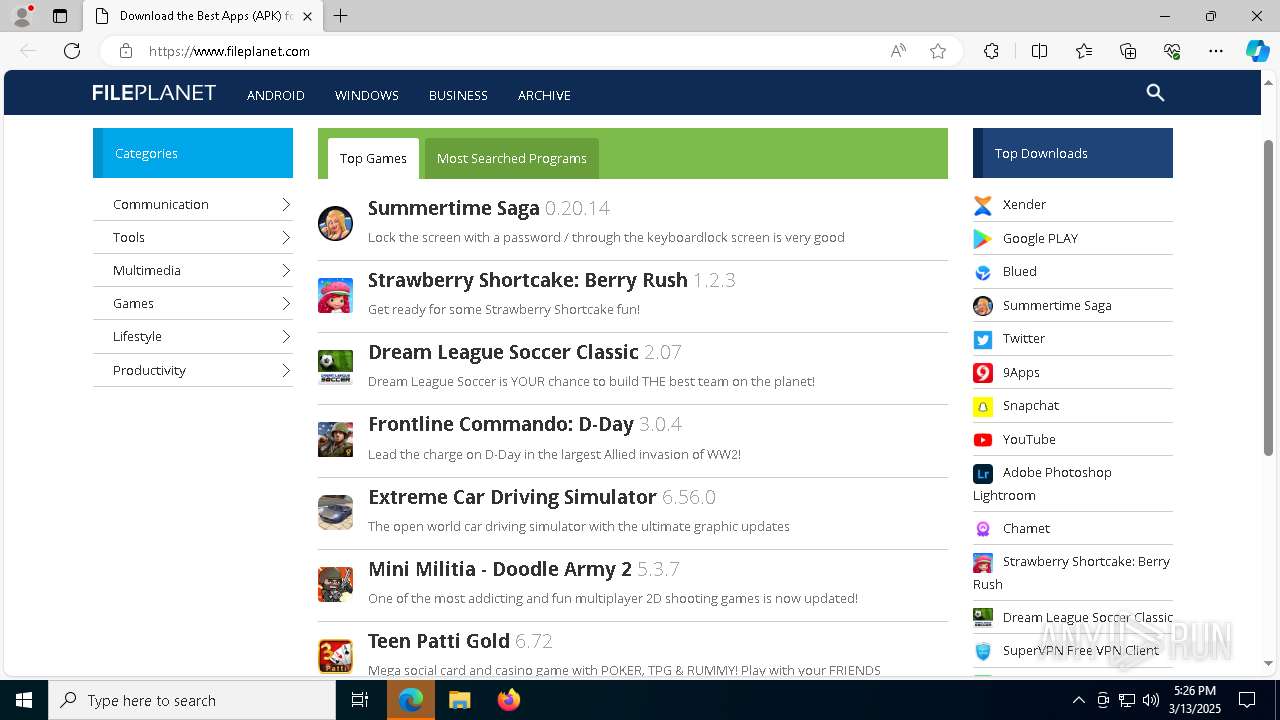Open Edge Settings and more ellipsis

point(1216,51)
